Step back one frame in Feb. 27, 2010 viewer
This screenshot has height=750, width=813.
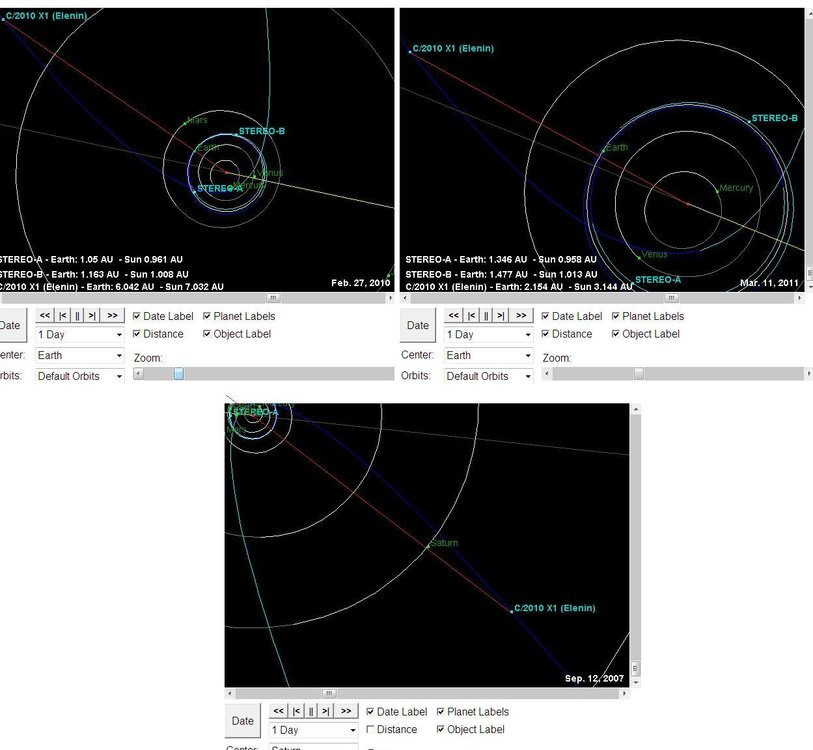click(x=61, y=315)
